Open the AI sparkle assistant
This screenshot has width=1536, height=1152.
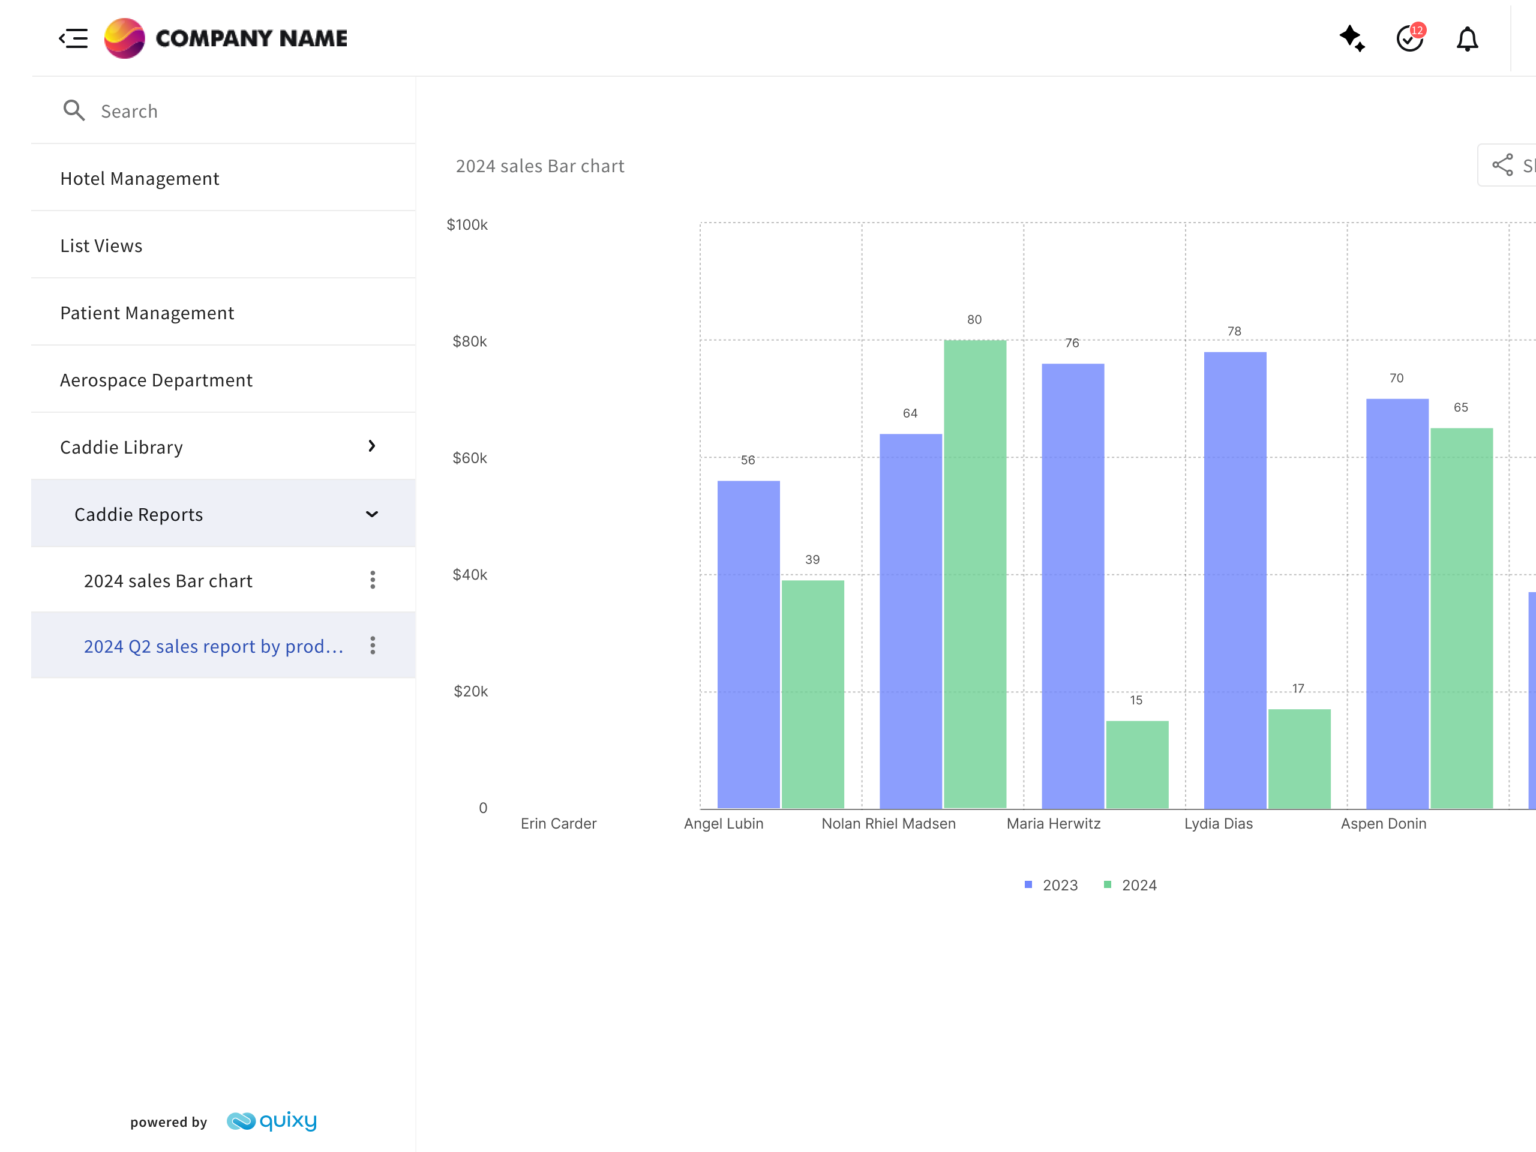click(1352, 38)
